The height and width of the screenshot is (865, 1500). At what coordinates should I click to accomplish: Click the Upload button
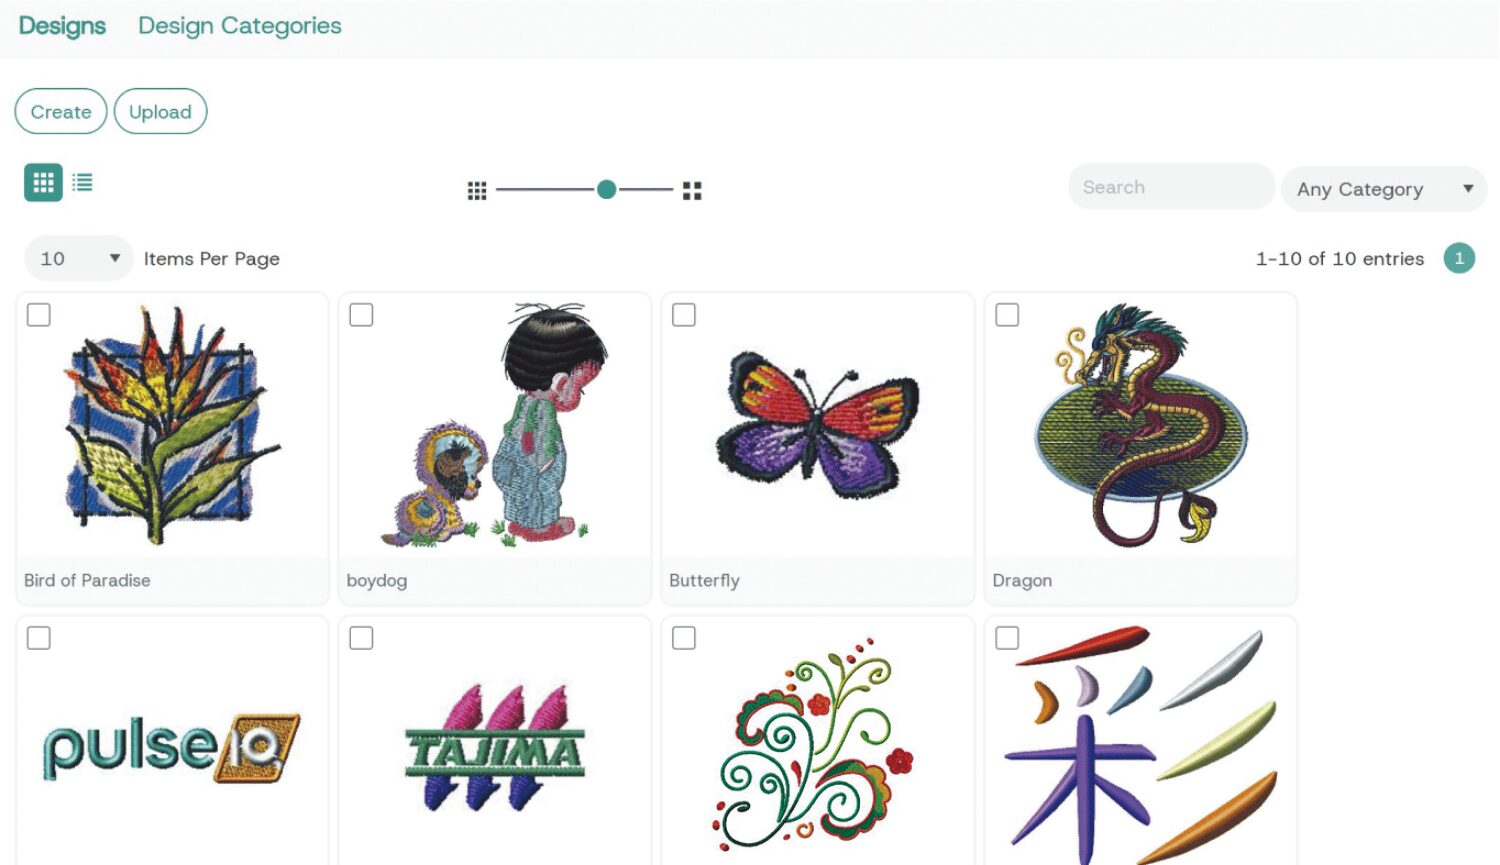click(x=160, y=112)
